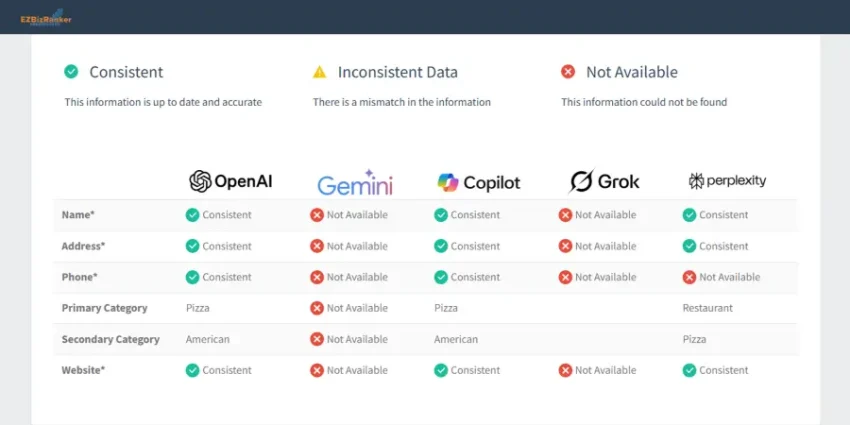Click the Inconsistent Data legend heading
The height and width of the screenshot is (425, 850).
[398, 72]
